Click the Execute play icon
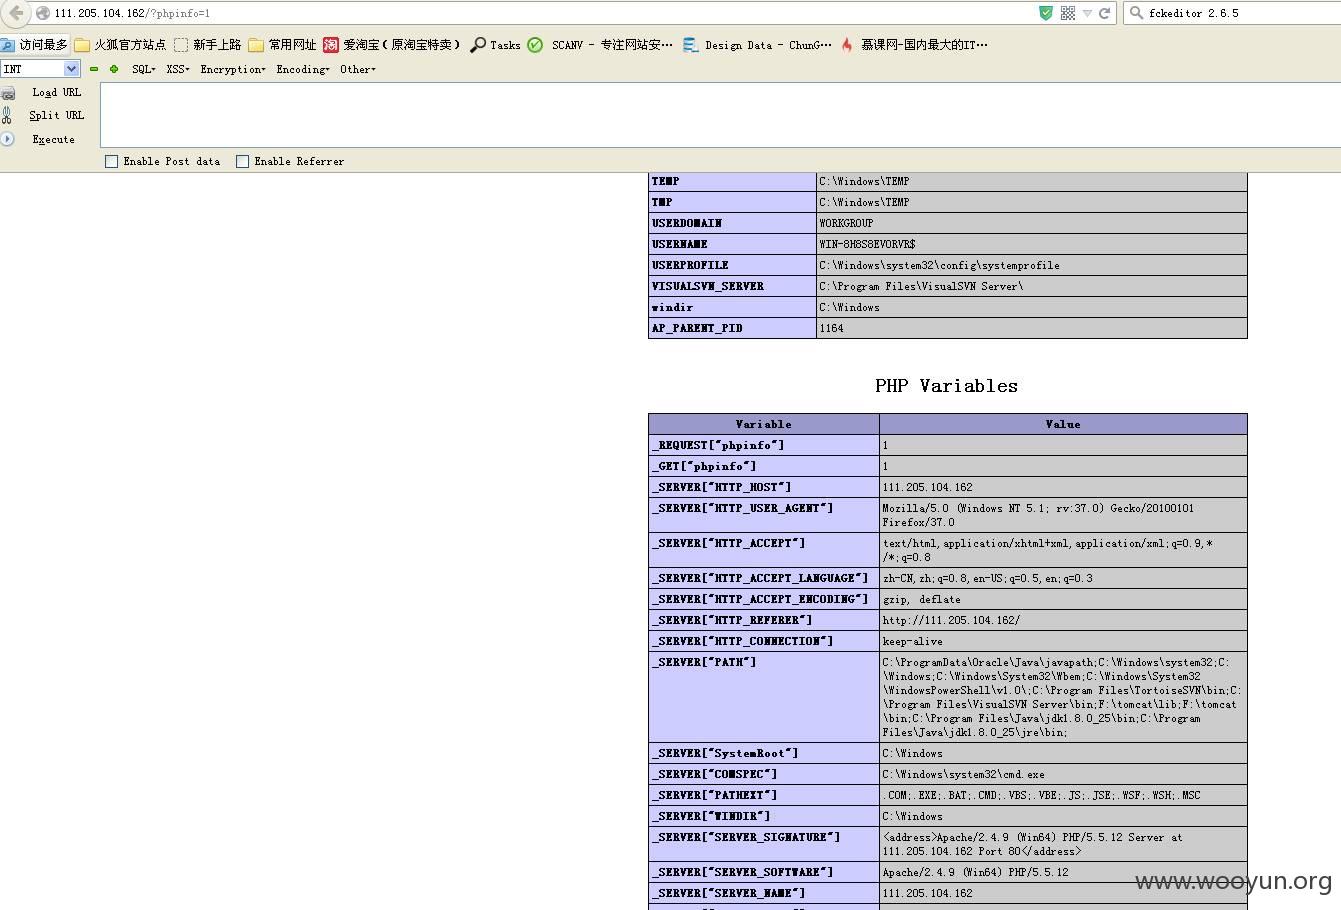 pyautogui.click(x=7, y=139)
